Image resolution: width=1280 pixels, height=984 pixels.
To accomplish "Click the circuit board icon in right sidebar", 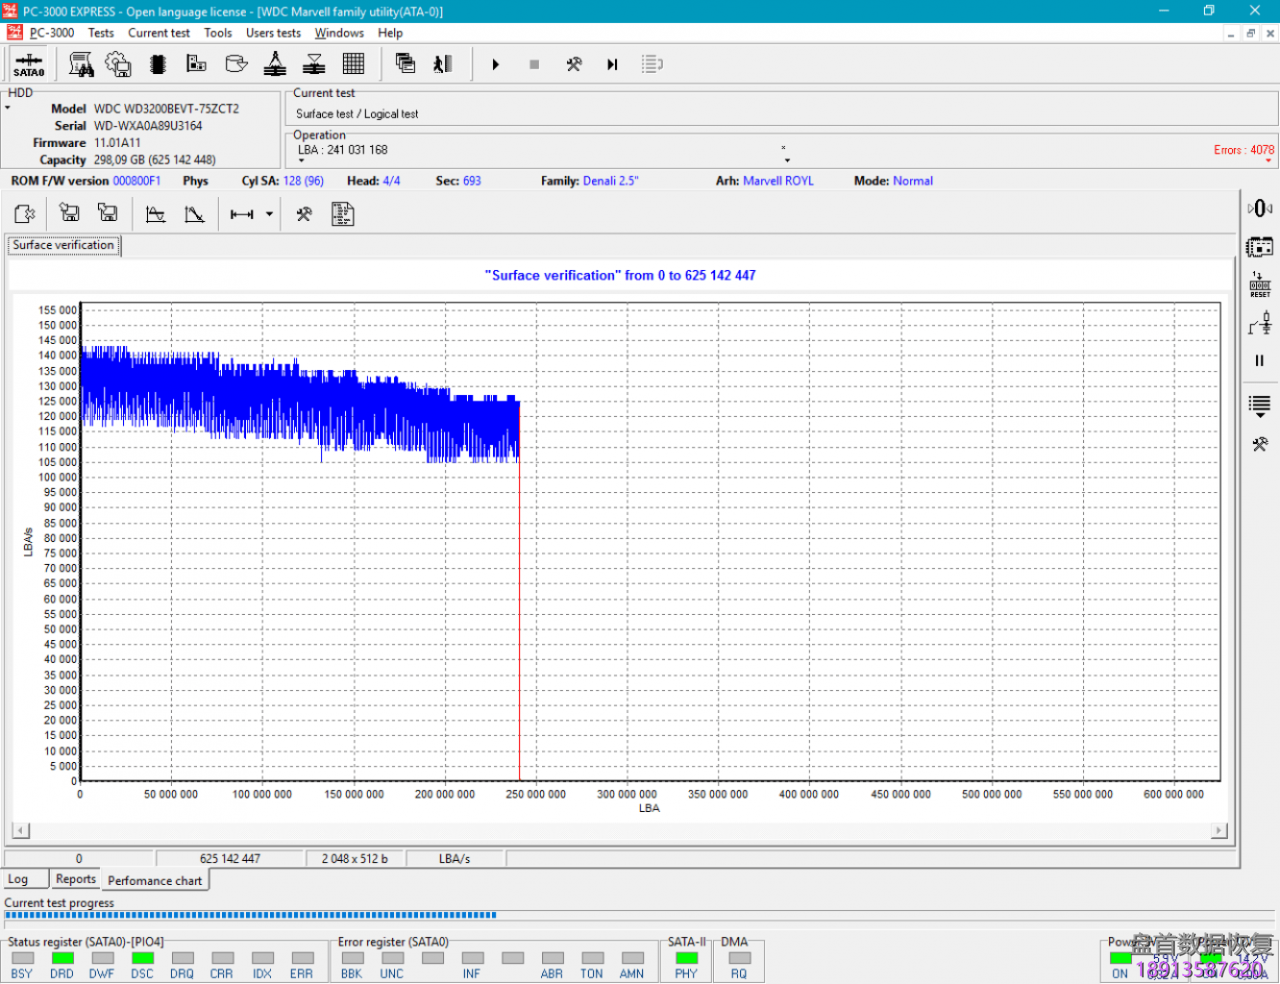I will (x=1259, y=246).
